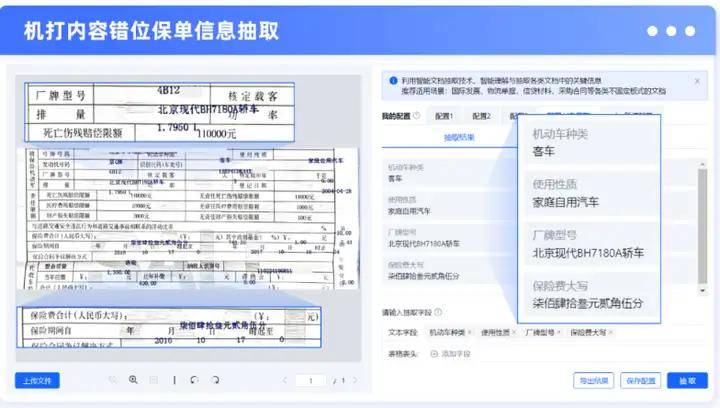Click the 导出结果 button
The height and width of the screenshot is (408, 720).
[594, 380]
